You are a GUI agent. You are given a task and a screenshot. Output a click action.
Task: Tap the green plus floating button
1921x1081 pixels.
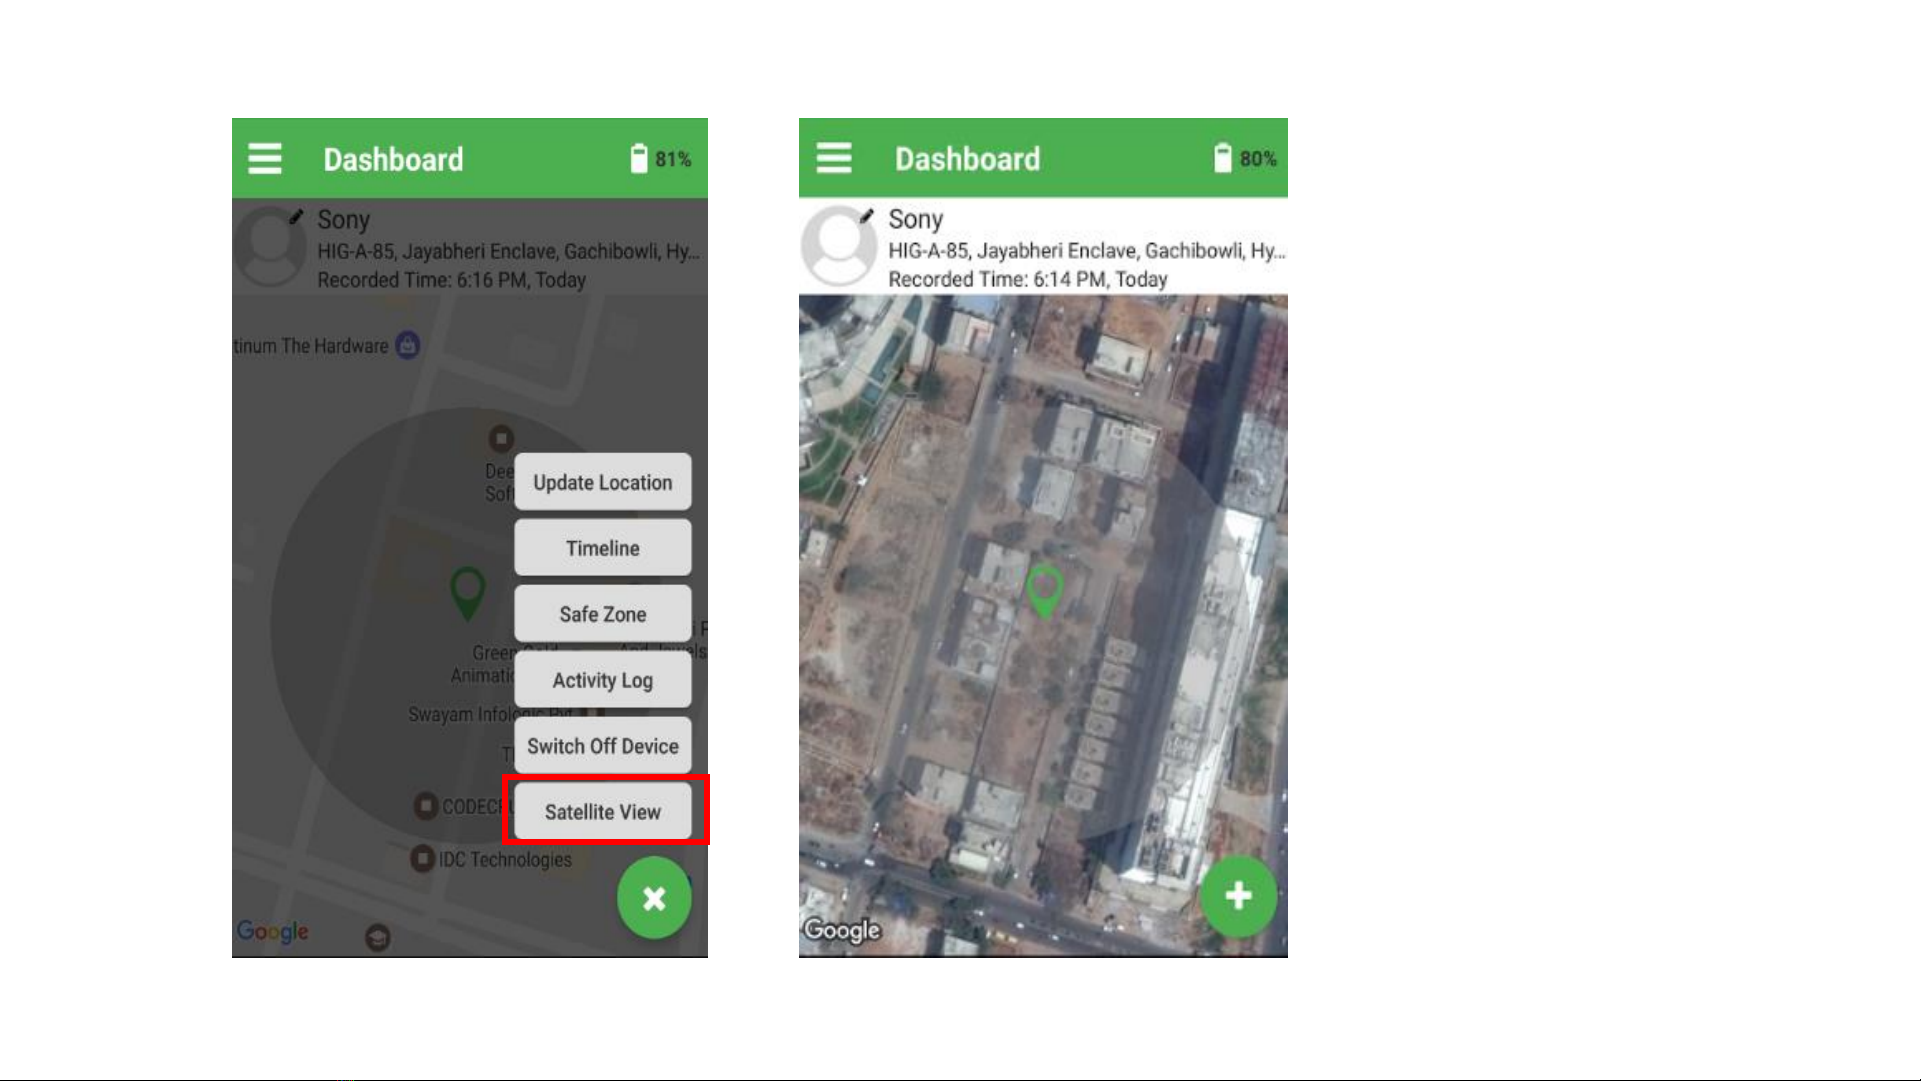[x=1238, y=896]
